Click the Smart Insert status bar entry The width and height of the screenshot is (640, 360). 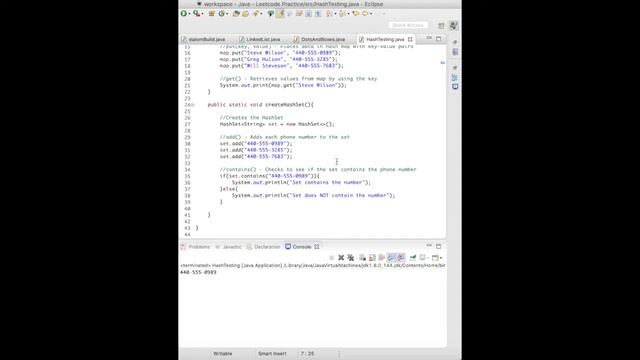[272, 354]
